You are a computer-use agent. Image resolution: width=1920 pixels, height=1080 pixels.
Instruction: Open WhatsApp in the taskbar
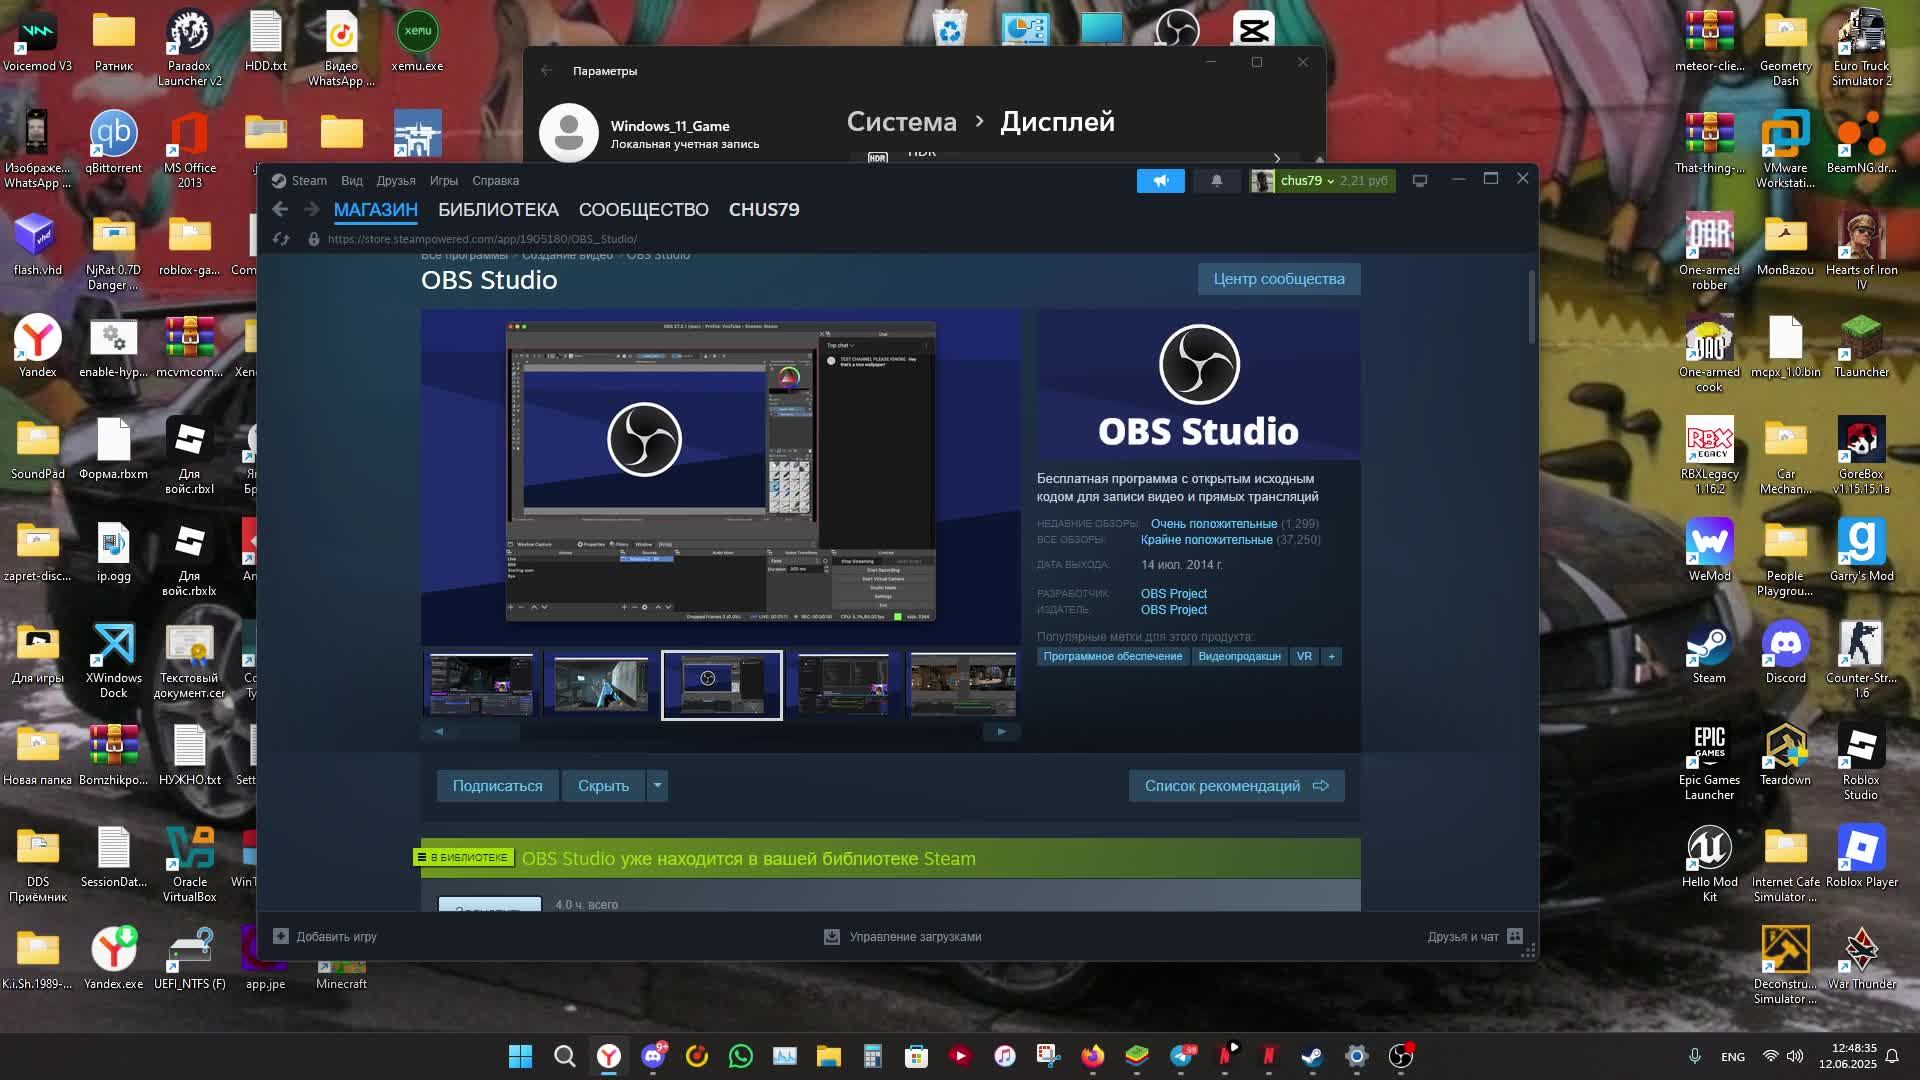741,1056
